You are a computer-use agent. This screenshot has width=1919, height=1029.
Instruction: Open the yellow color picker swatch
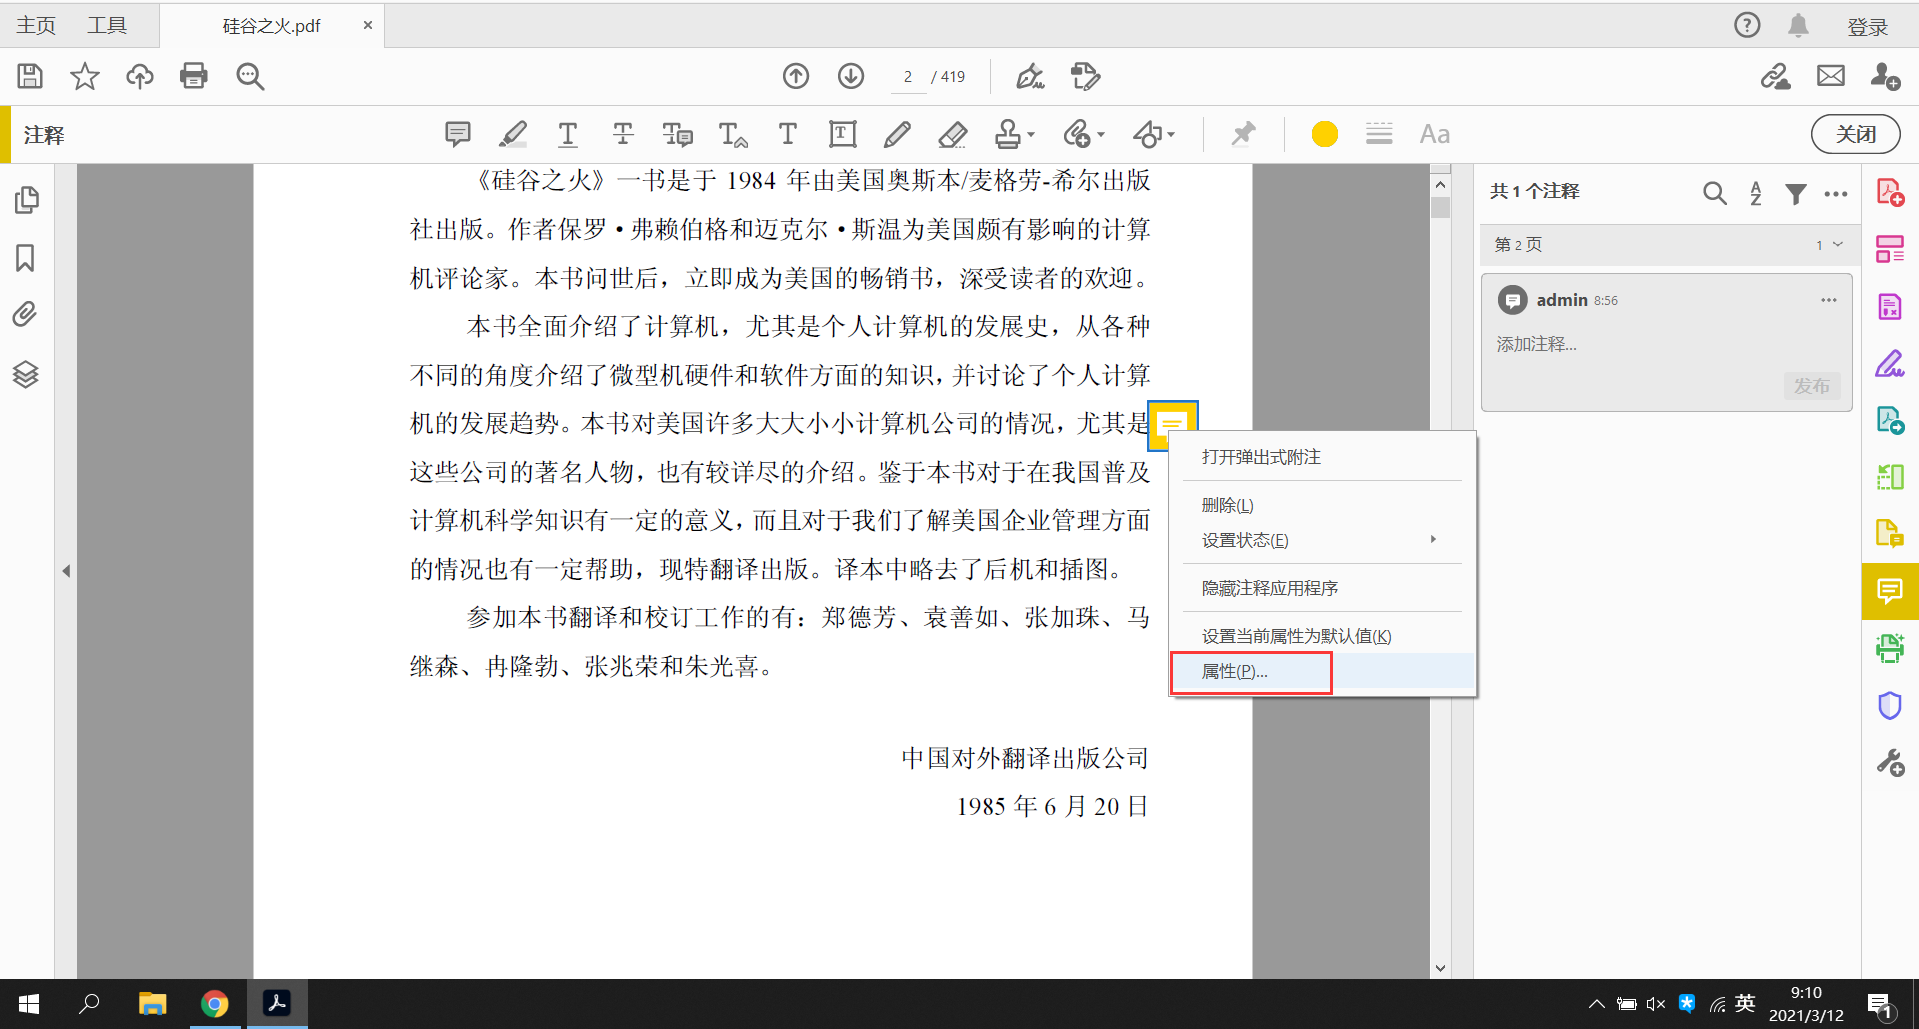point(1325,134)
